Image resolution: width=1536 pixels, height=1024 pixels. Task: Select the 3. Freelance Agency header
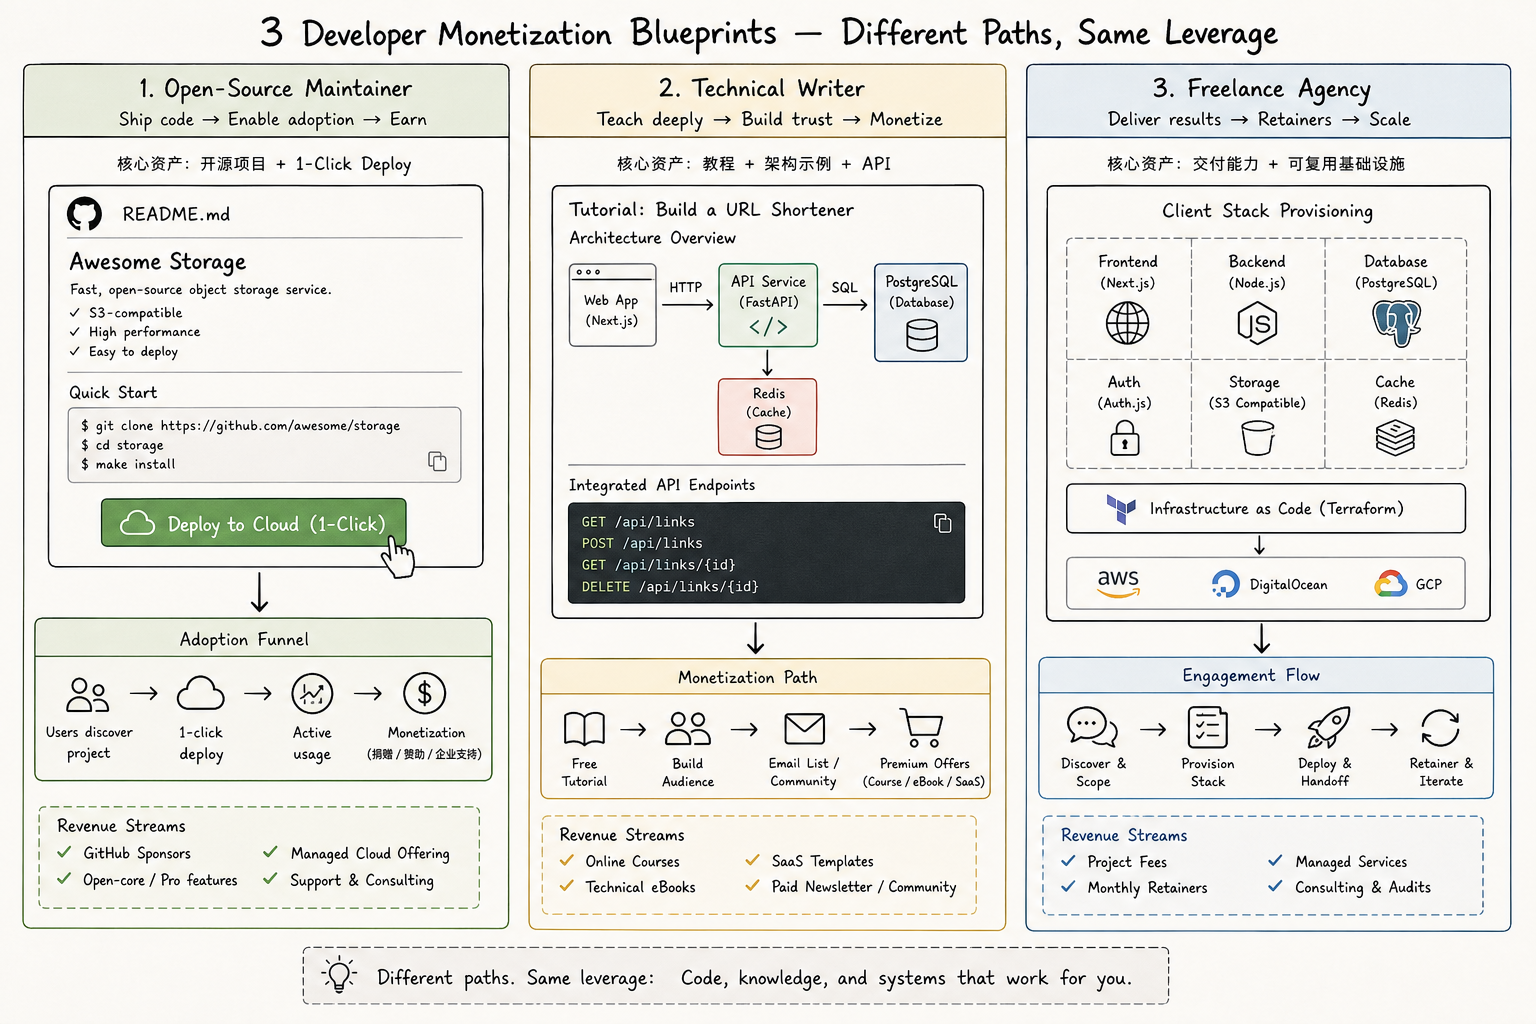point(1269,101)
